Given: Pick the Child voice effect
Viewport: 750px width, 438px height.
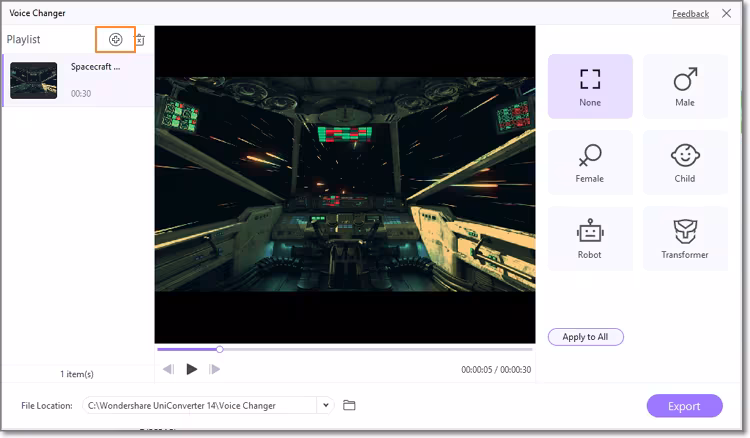Looking at the screenshot, I should pyautogui.click(x=685, y=163).
